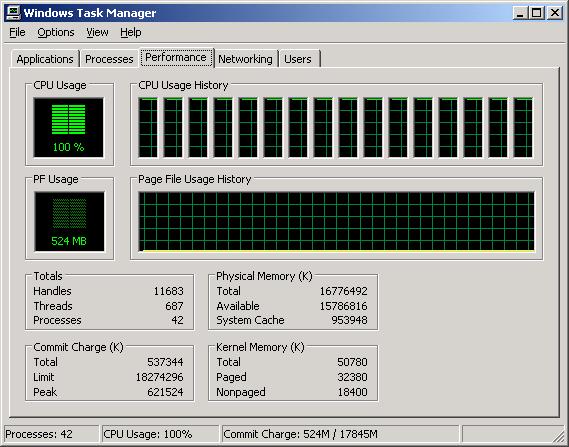Open the View menu
Screen dimensions: 569x447
(97, 32)
